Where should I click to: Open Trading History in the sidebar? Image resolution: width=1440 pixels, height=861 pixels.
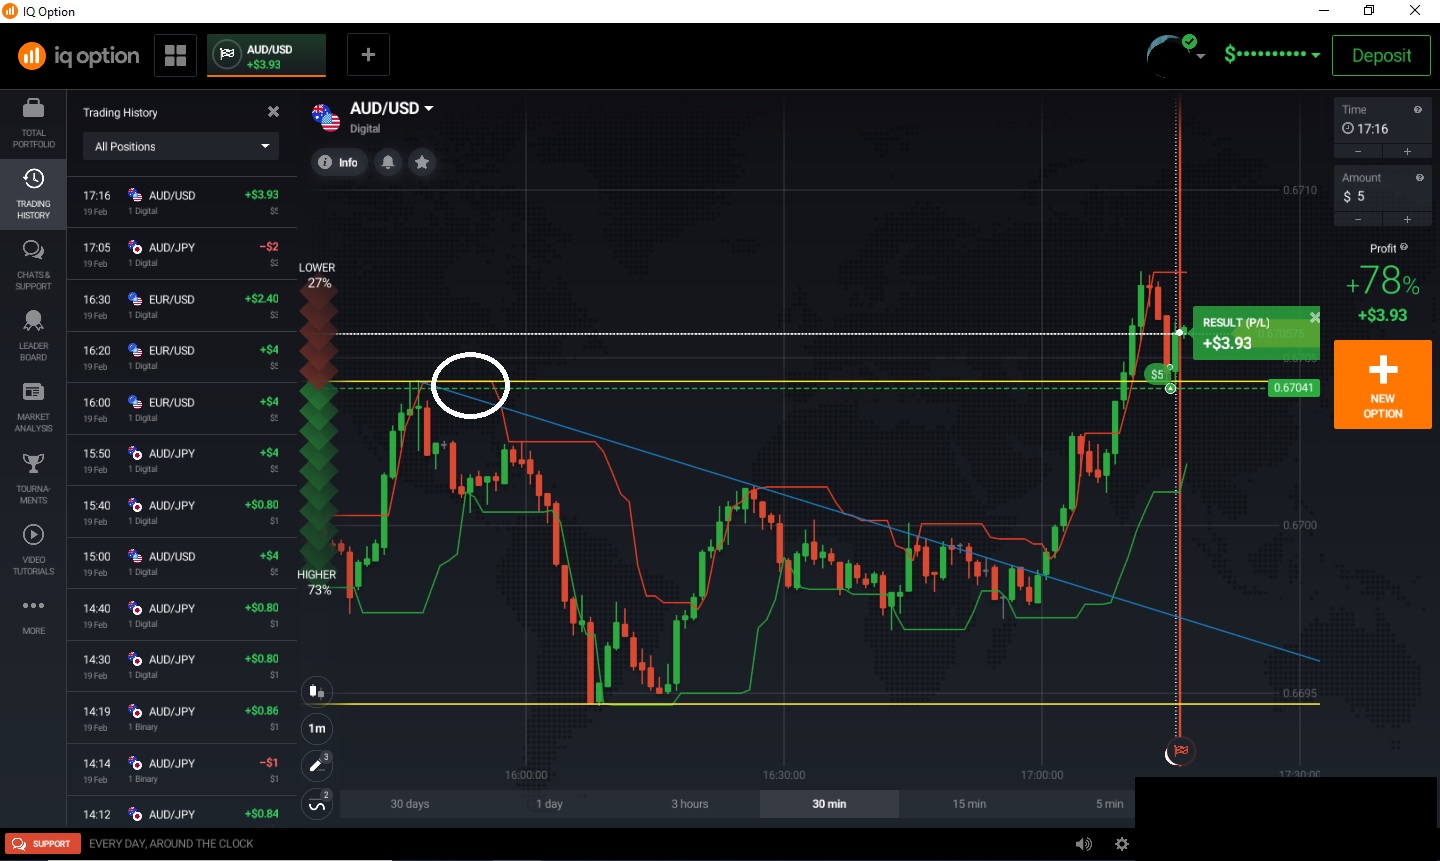33,195
